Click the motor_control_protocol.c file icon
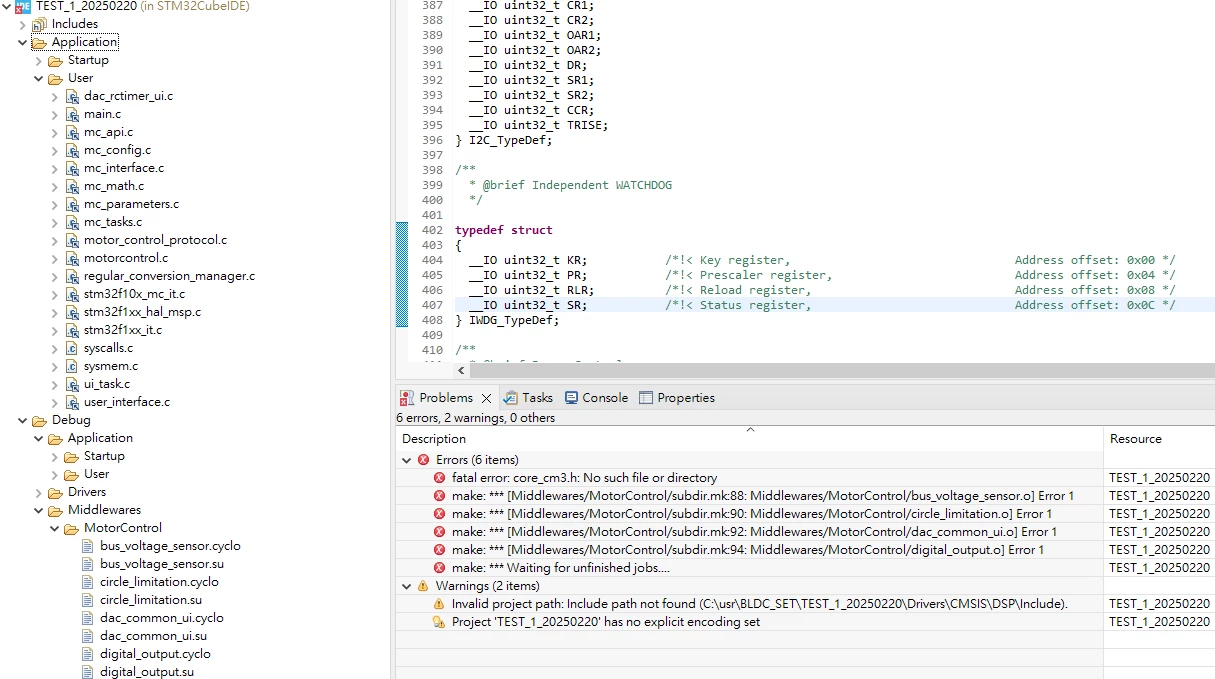 [72, 240]
